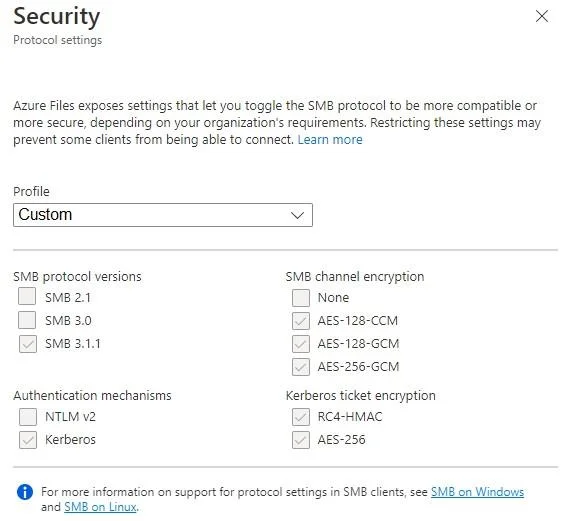Toggle AES-256 Kerberos ticket encryption
Viewport: 561px width, 521px height.
pyautogui.click(x=301, y=440)
